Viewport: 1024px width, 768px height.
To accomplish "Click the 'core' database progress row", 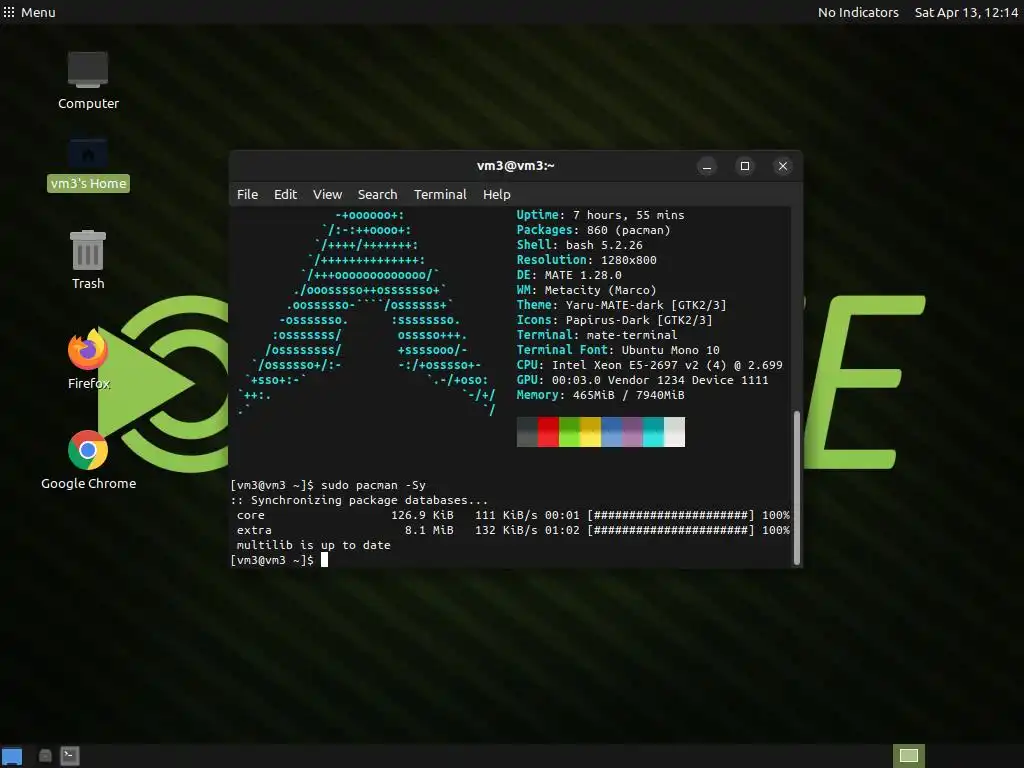I will coord(513,515).
